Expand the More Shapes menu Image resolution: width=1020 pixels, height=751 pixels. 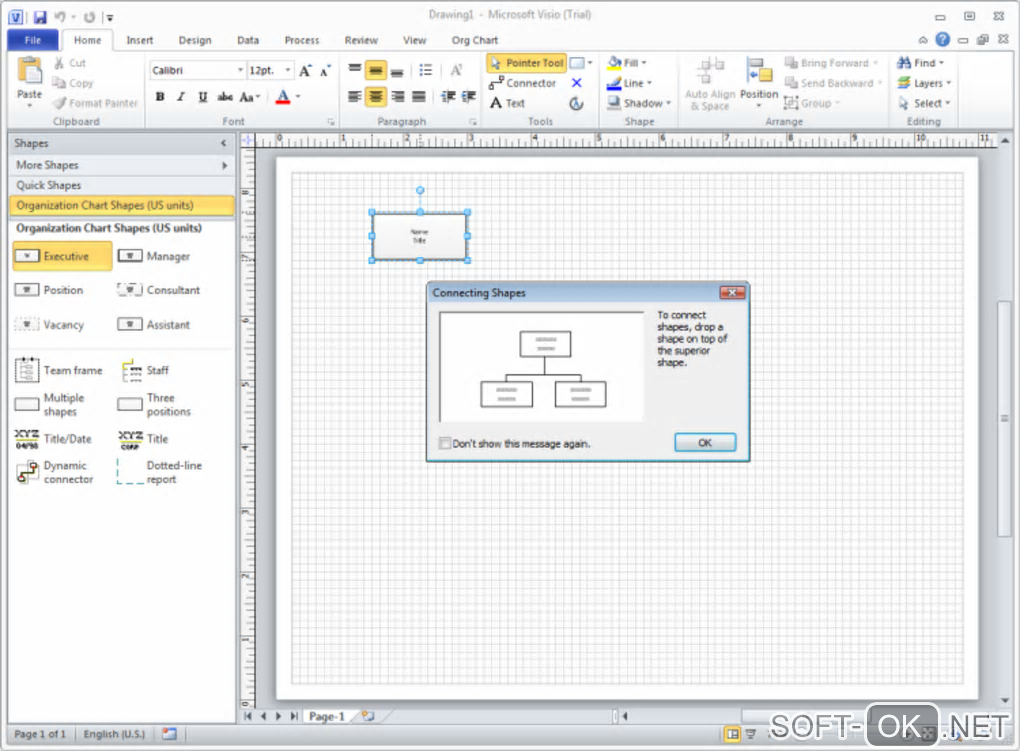pyautogui.click(x=121, y=165)
